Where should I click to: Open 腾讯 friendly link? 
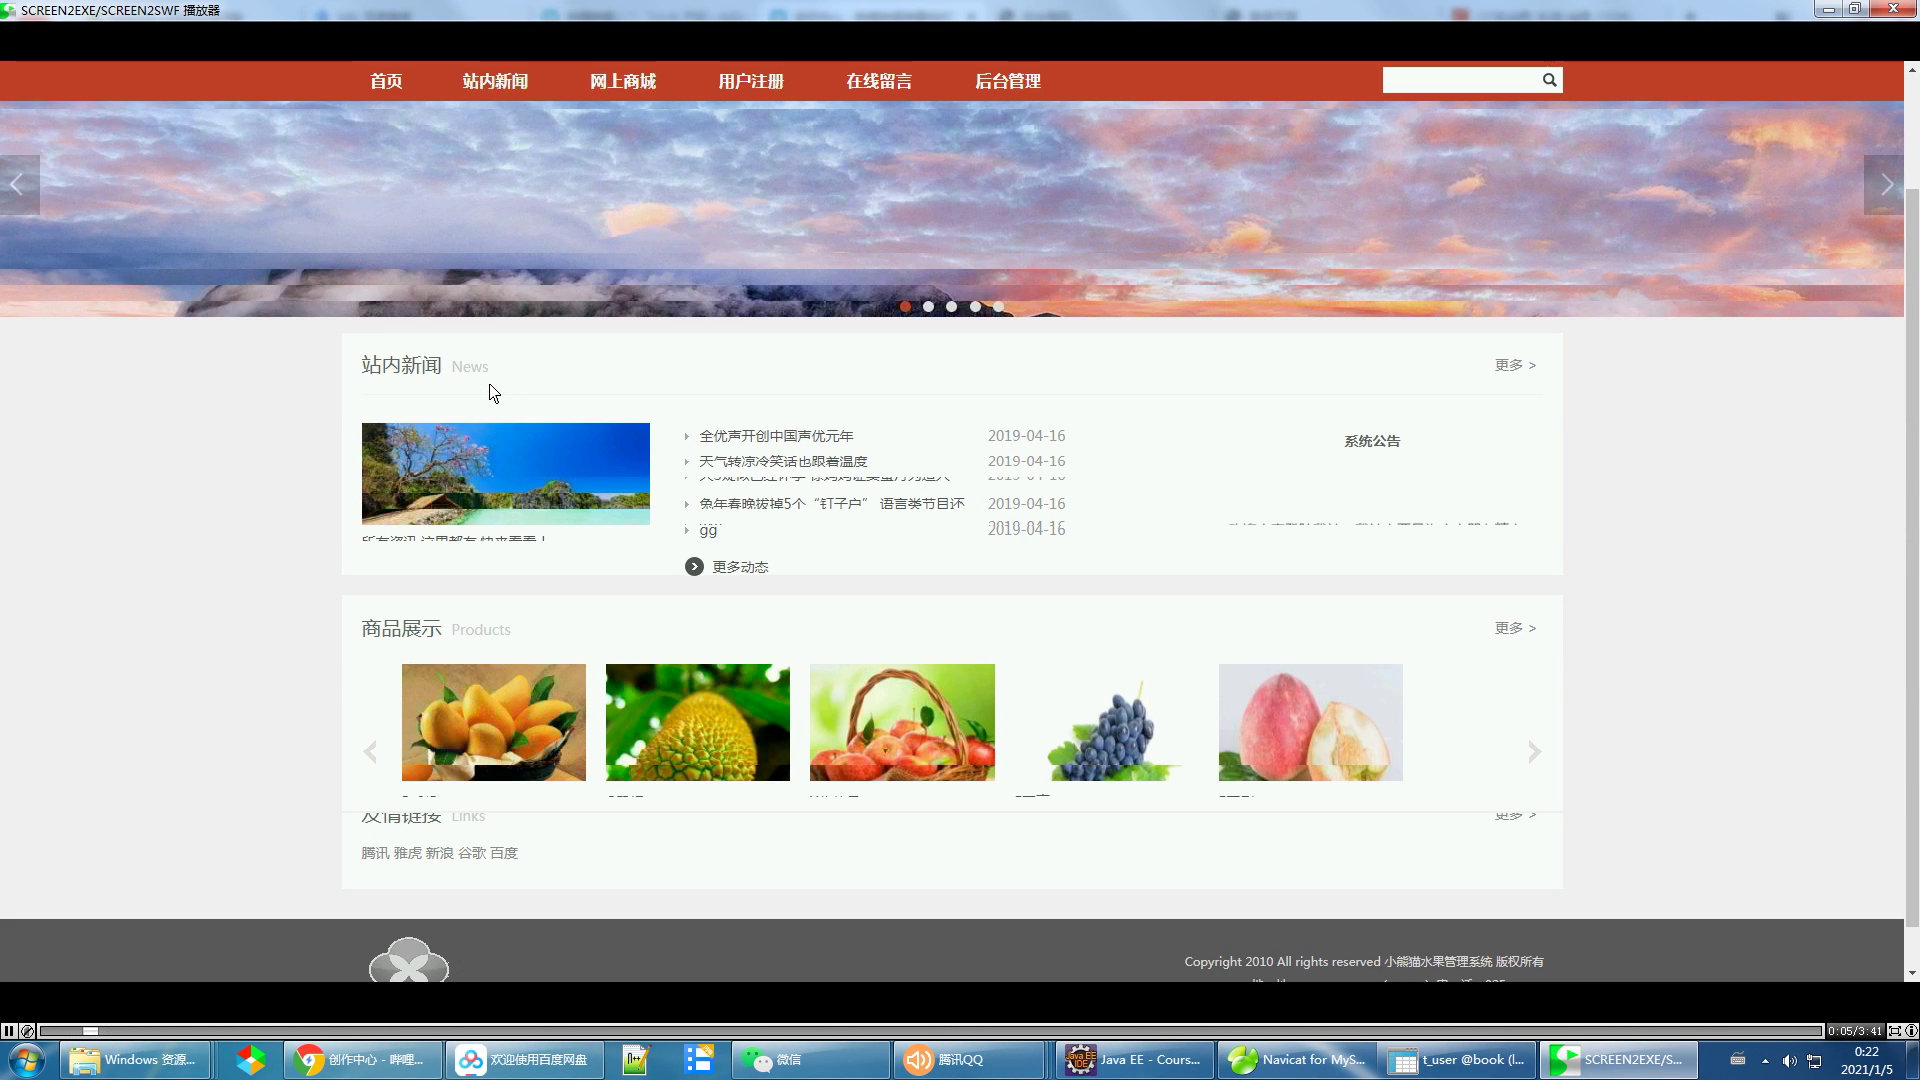(x=375, y=853)
